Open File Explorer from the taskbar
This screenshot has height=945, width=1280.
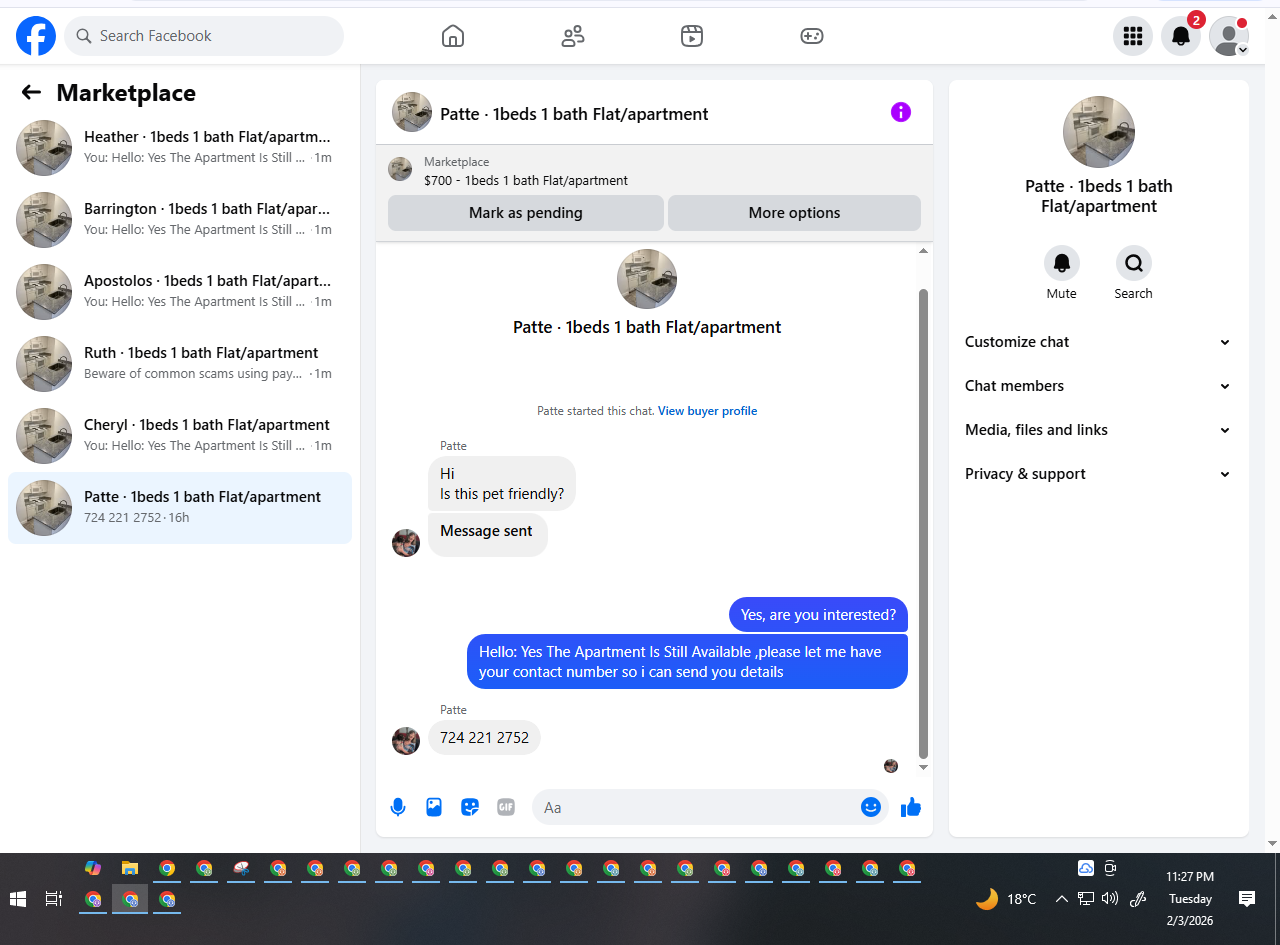(x=129, y=868)
